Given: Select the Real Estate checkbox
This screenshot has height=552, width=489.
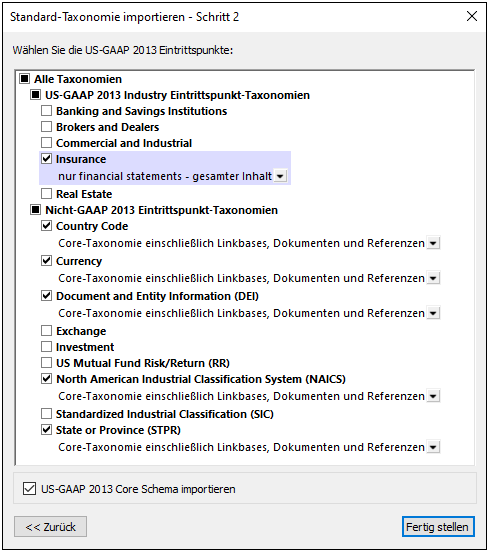Looking at the screenshot, I should pyautogui.click(x=46, y=194).
